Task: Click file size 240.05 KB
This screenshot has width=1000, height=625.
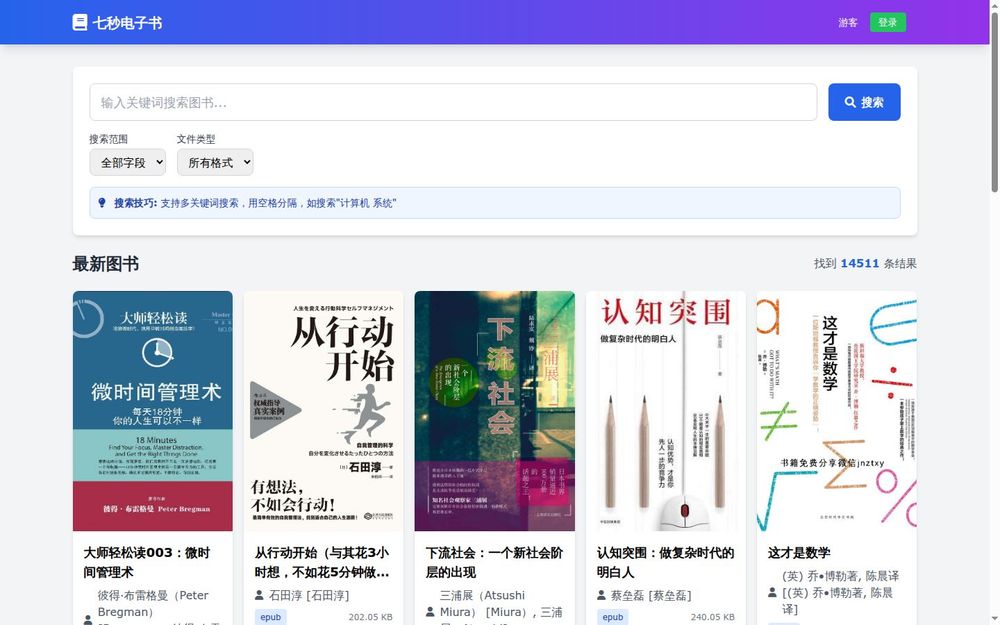Action: 712,617
